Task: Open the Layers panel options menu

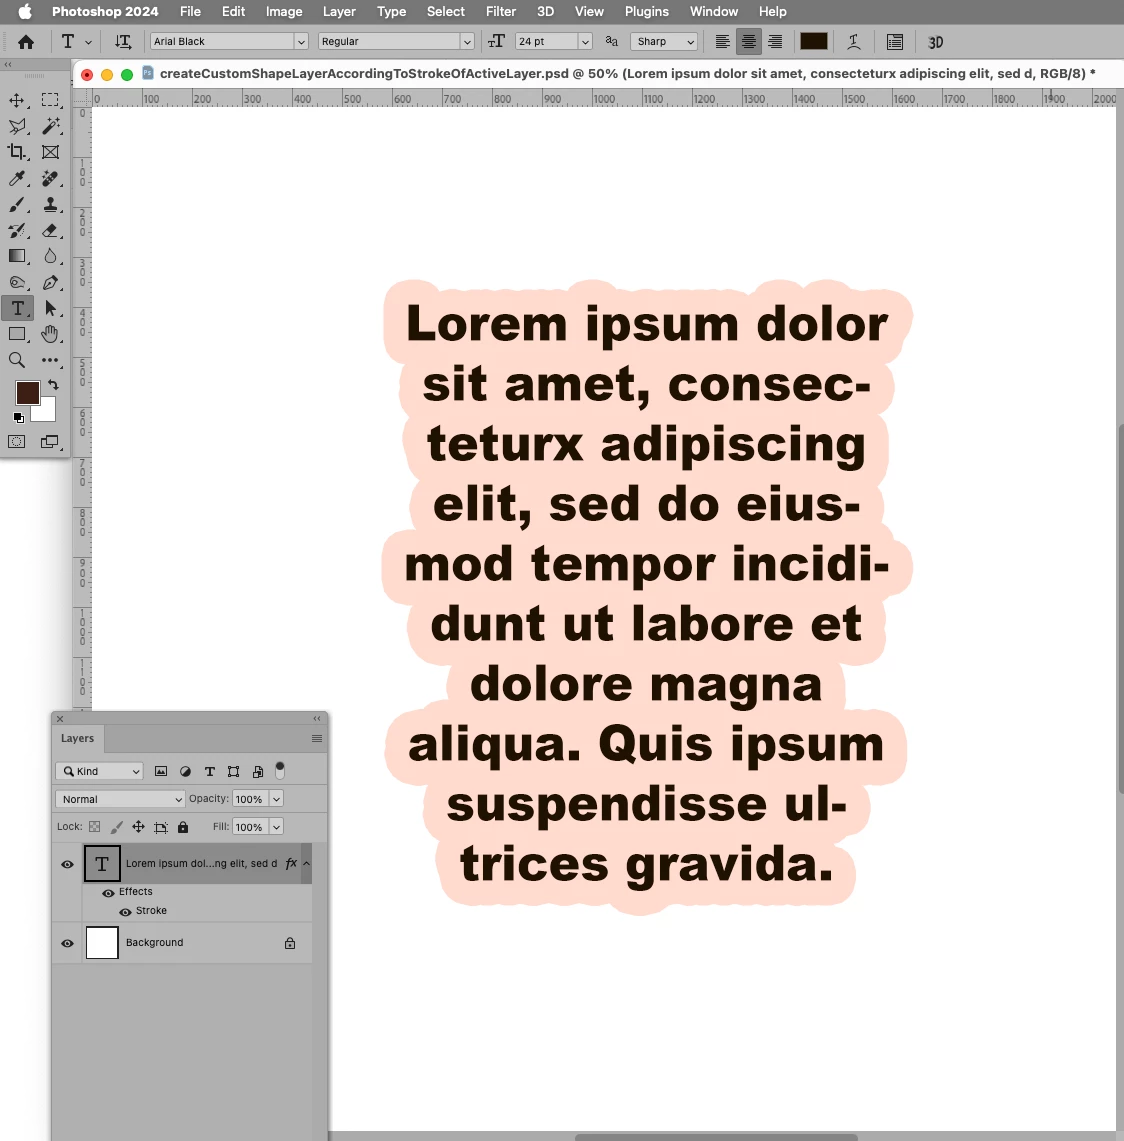Action: [x=316, y=739]
